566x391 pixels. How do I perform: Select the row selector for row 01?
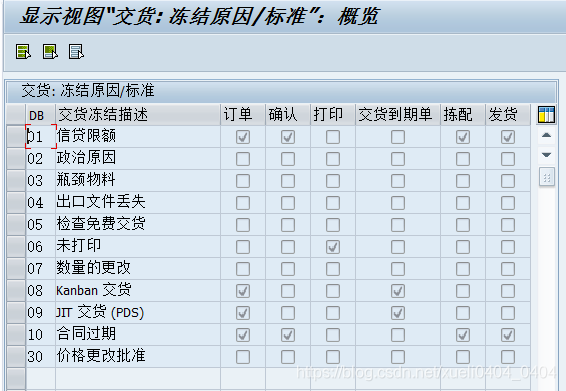[16, 136]
